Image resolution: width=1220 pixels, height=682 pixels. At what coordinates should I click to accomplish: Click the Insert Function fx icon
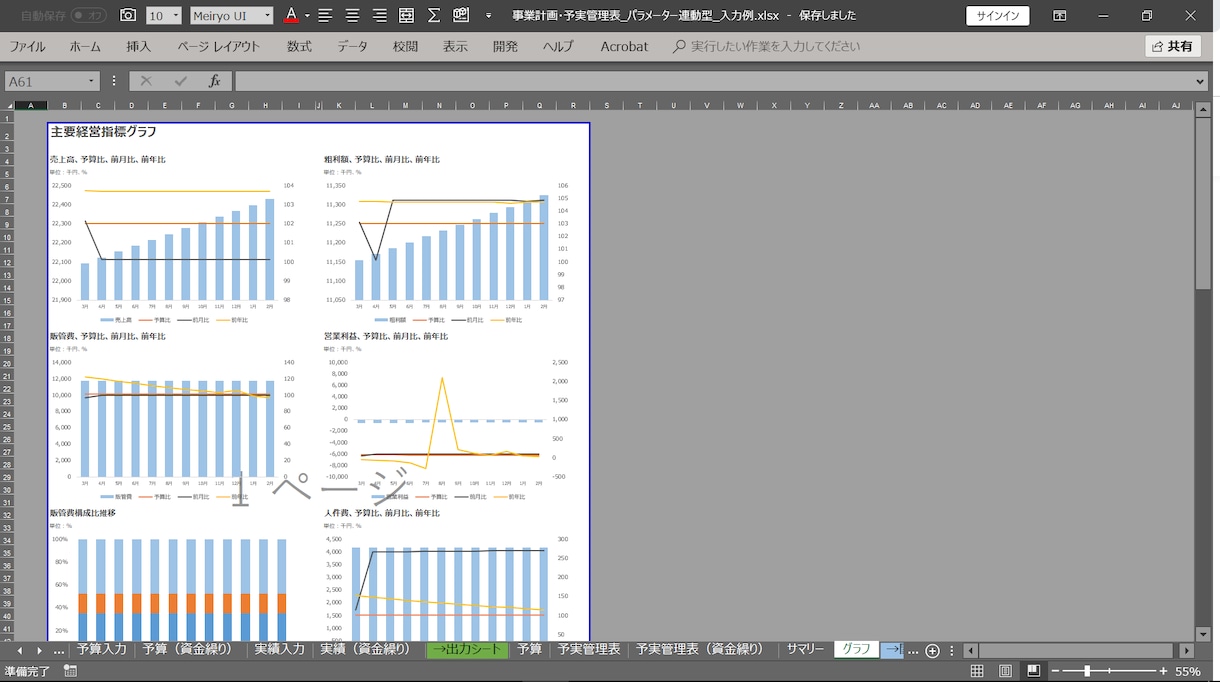click(214, 81)
